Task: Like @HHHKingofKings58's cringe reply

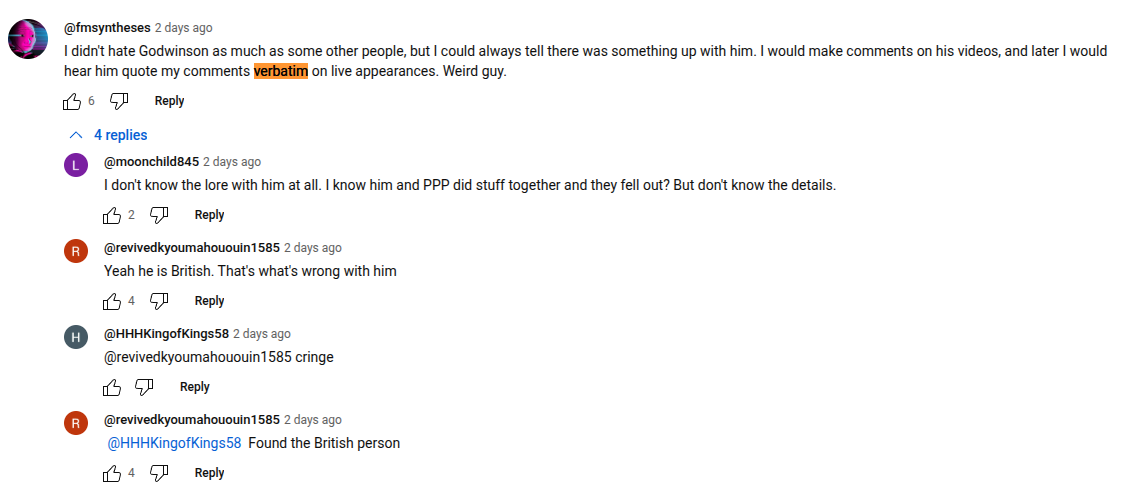Action: pyautogui.click(x=112, y=387)
